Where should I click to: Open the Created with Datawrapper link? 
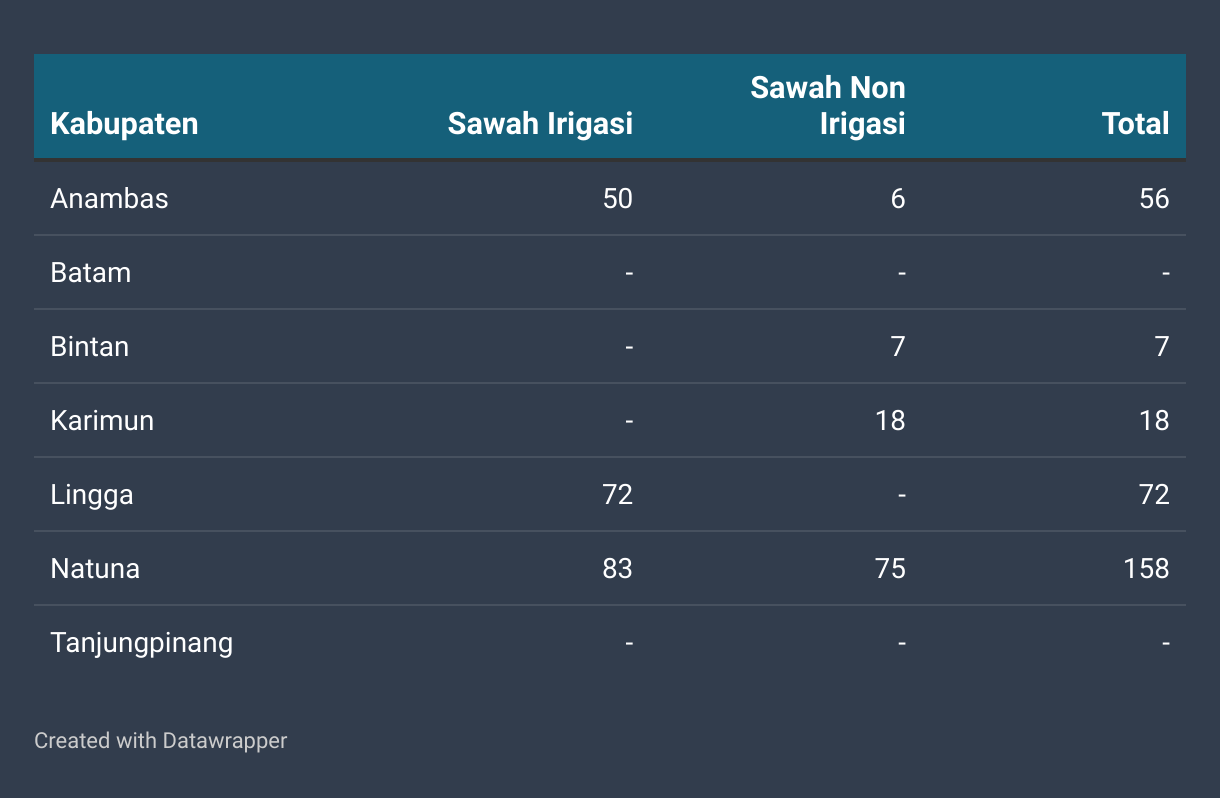tap(161, 741)
